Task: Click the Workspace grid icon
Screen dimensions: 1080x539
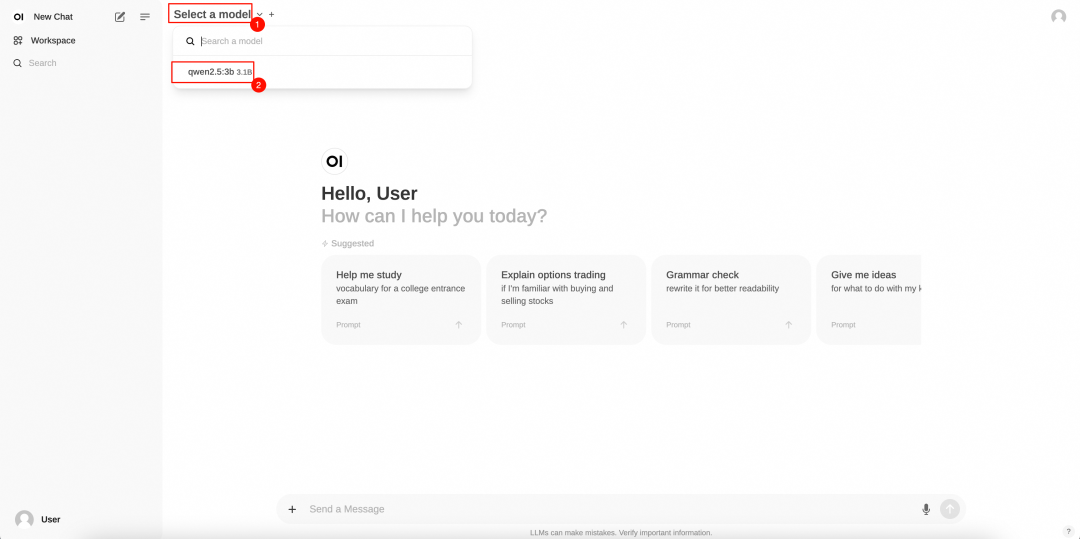Action: [x=18, y=41]
